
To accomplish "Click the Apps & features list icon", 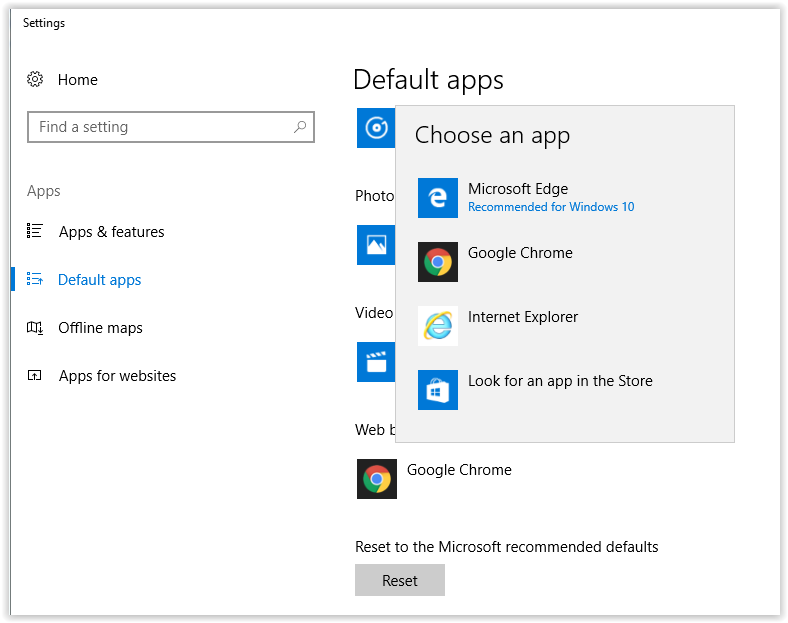I will 36,231.
